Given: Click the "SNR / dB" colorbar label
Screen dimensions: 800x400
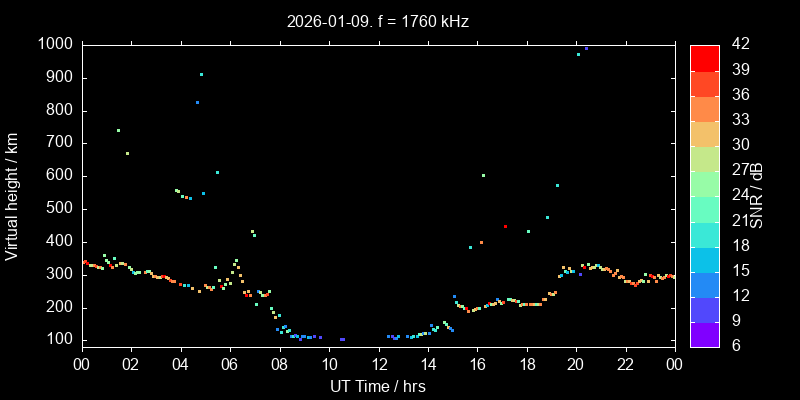Looking at the screenshot, I should (760, 195).
